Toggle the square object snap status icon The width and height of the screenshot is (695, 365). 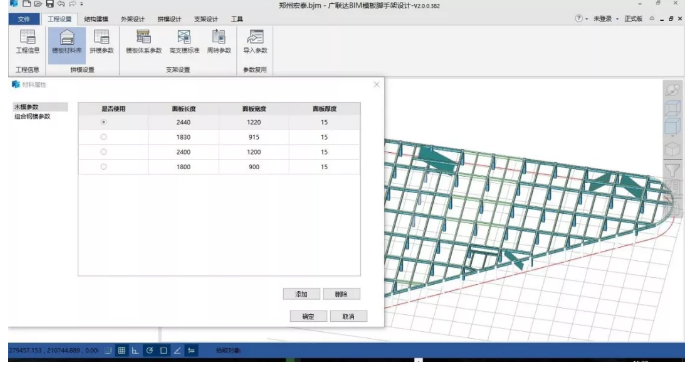pyautogui.click(x=164, y=350)
